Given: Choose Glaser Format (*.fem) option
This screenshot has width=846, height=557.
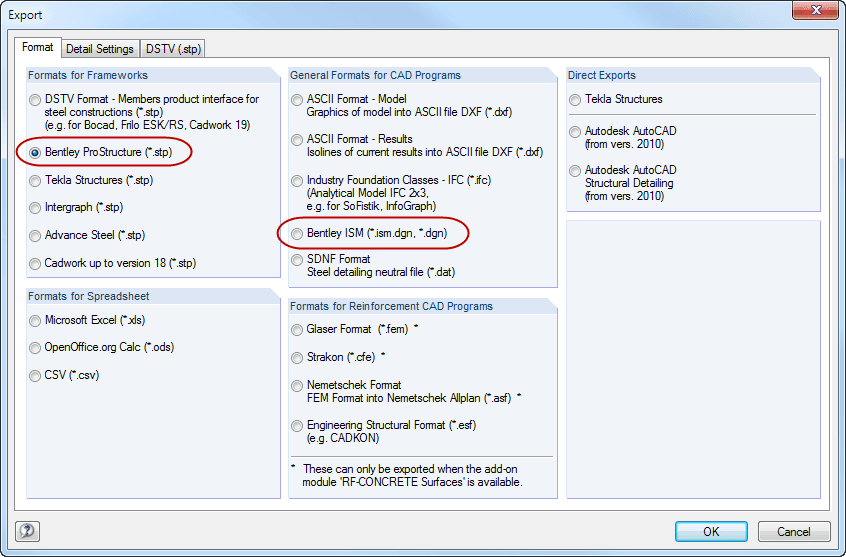Looking at the screenshot, I should [x=297, y=330].
